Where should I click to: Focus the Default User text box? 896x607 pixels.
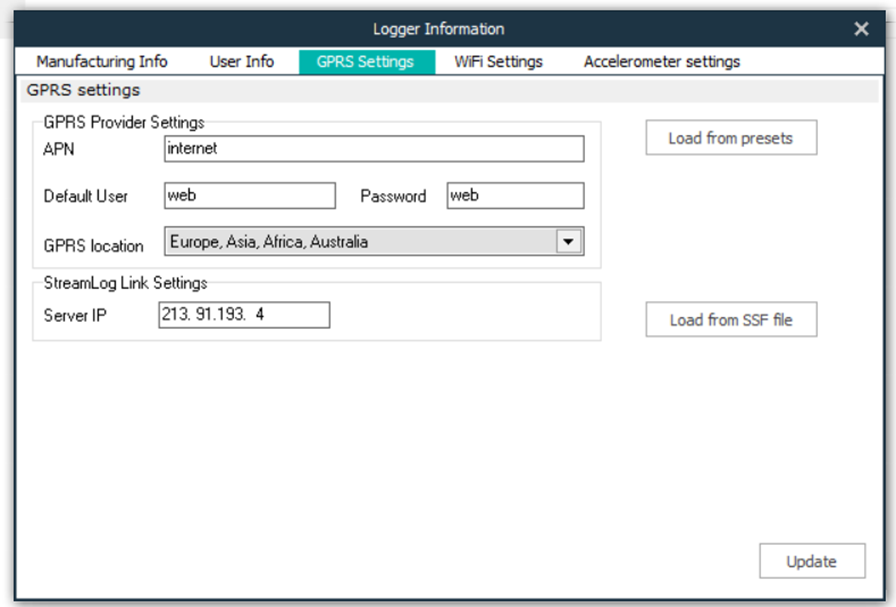coord(249,196)
